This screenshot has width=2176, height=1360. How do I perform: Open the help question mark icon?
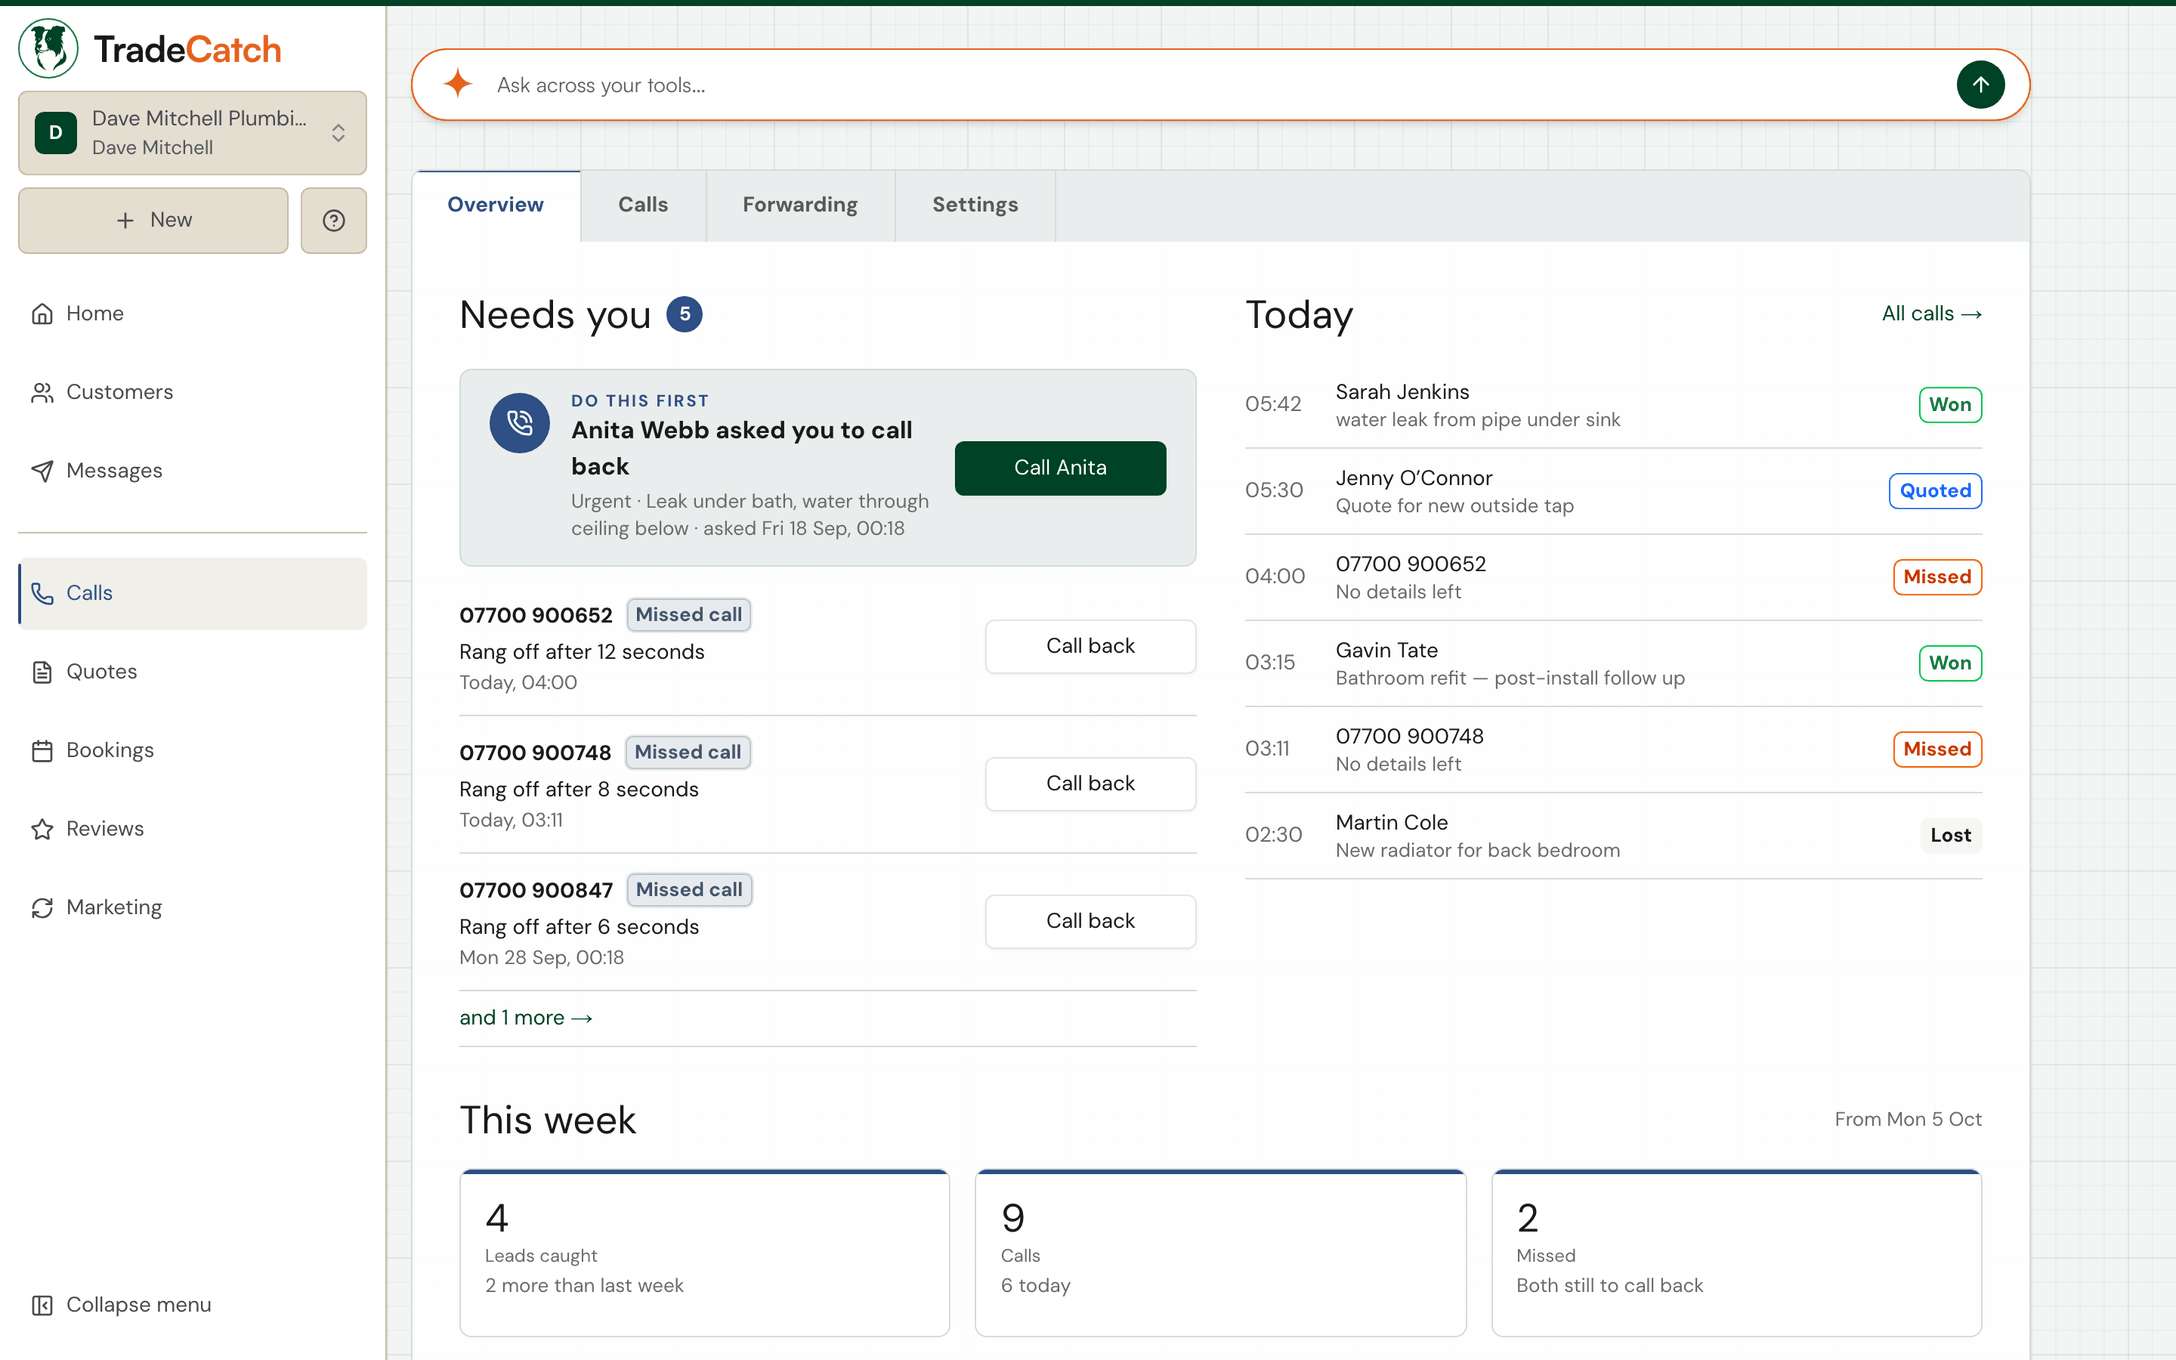tap(334, 220)
